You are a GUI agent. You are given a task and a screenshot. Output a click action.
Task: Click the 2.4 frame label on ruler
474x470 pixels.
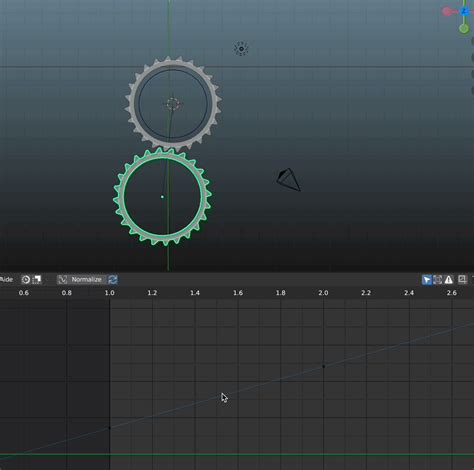tap(409, 293)
